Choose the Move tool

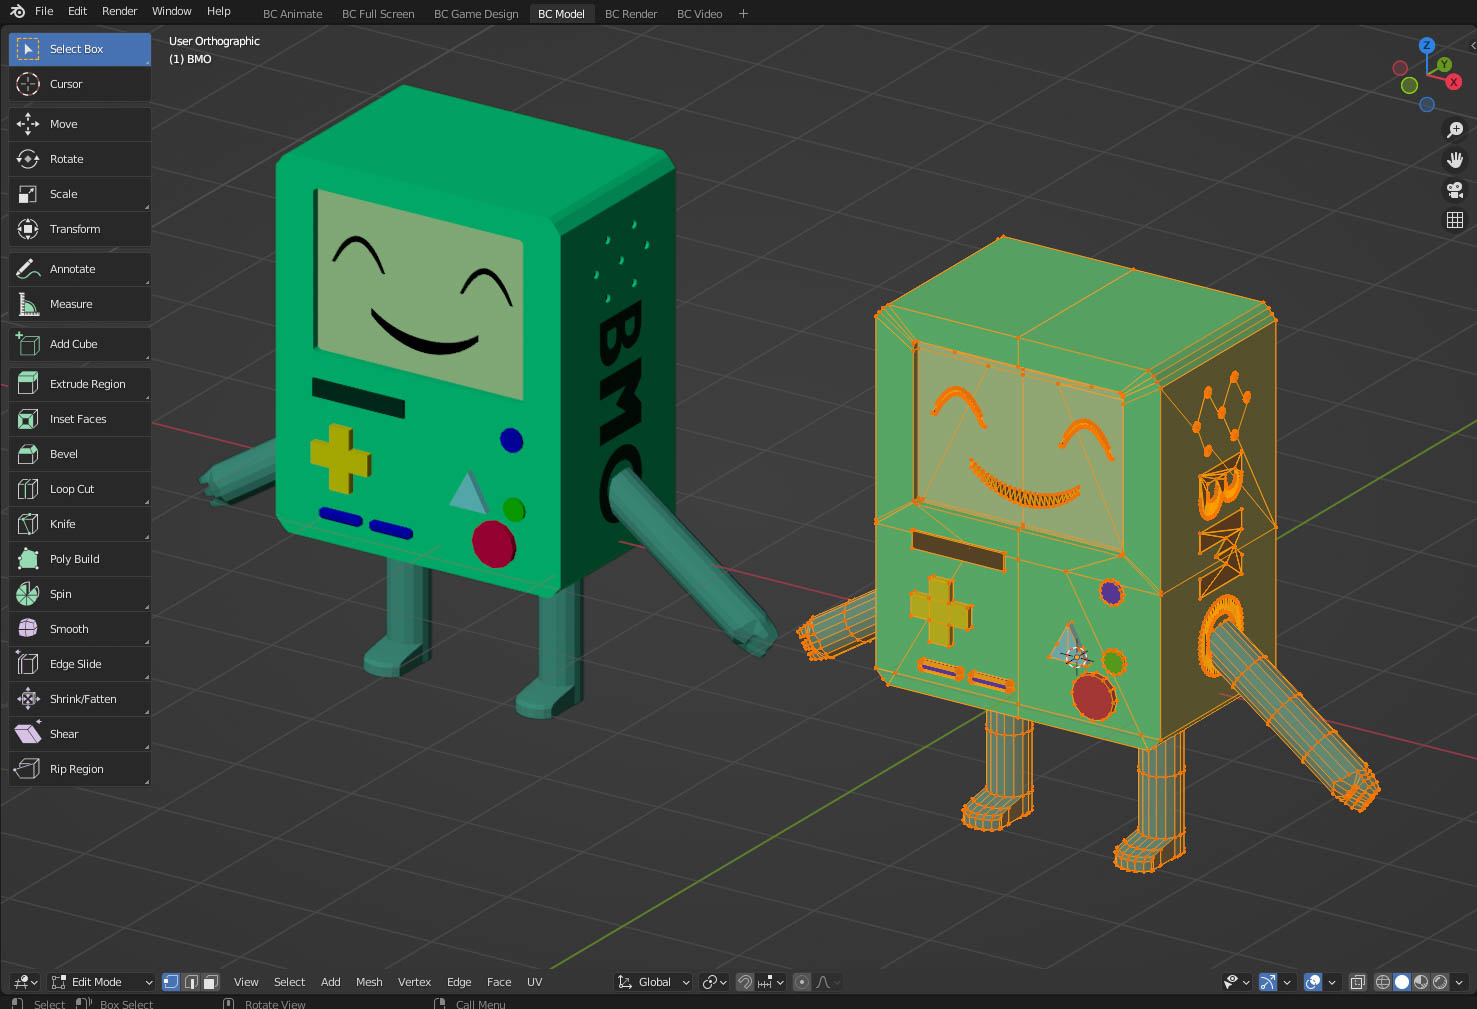(80, 124)
